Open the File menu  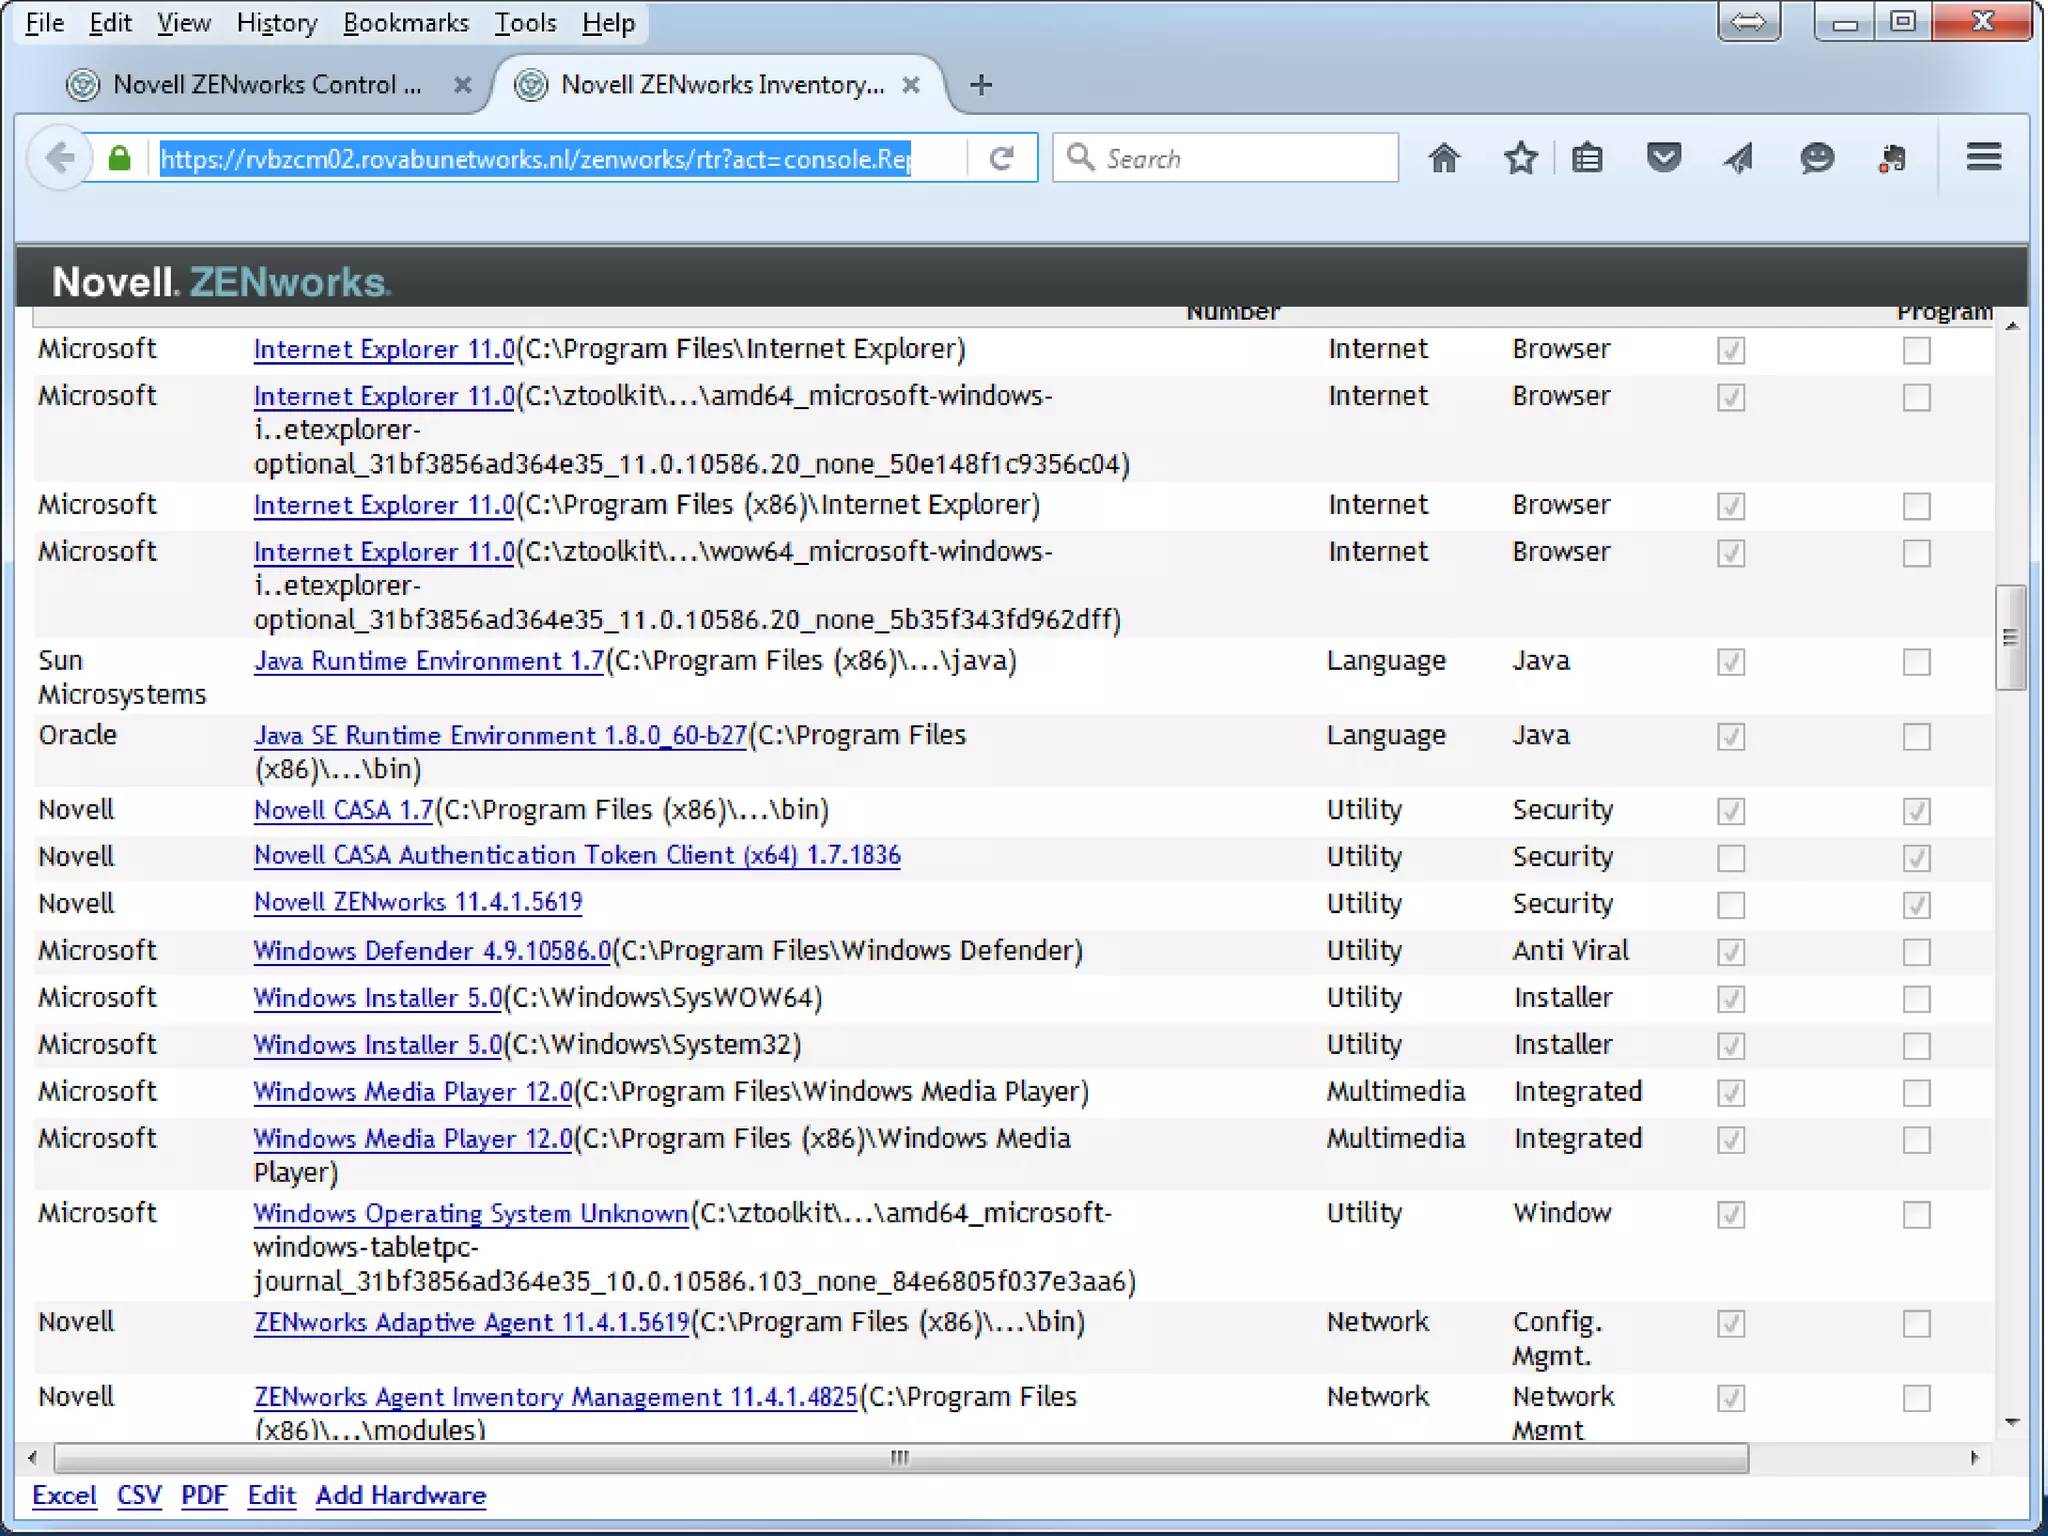[44, 22]
